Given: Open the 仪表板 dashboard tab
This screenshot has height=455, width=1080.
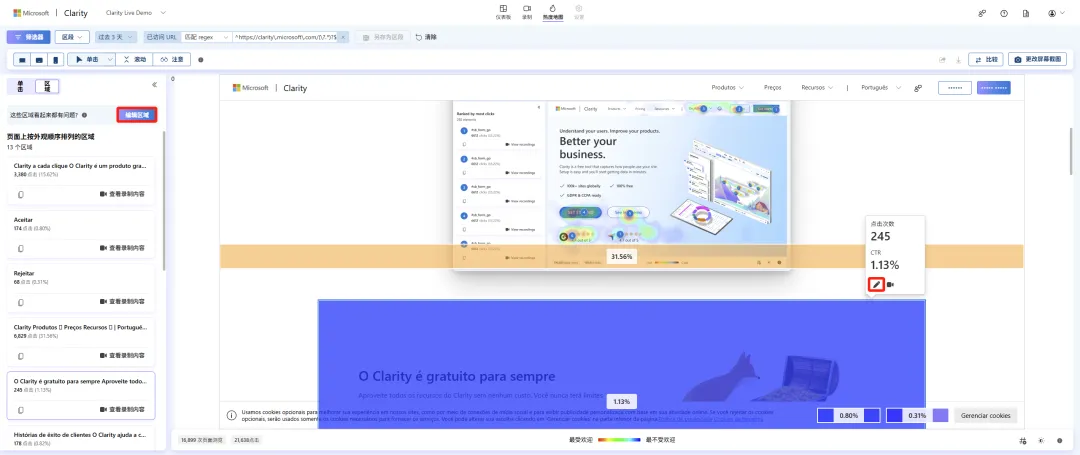Looking at the screenshot, I should point(503,11).
